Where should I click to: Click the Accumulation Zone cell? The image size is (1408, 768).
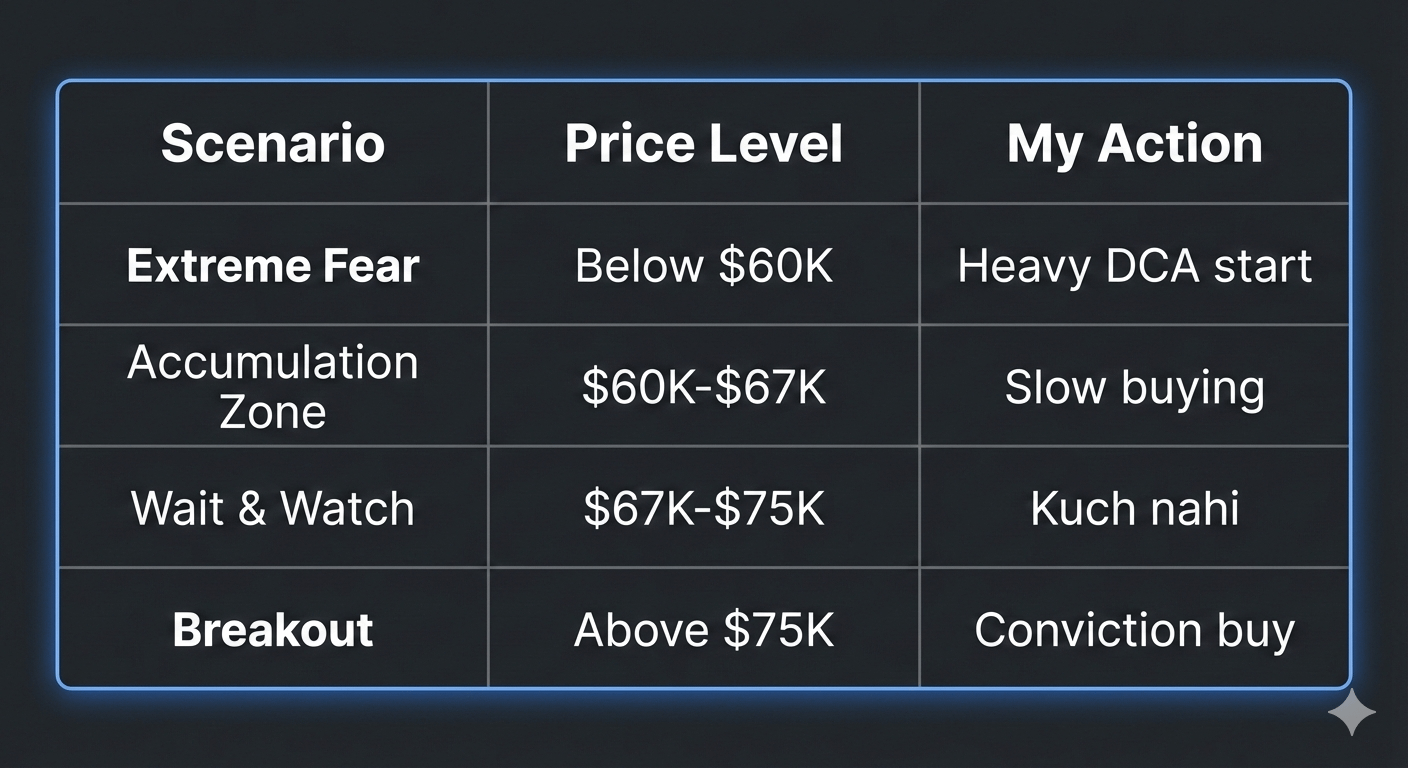[273, 387]
